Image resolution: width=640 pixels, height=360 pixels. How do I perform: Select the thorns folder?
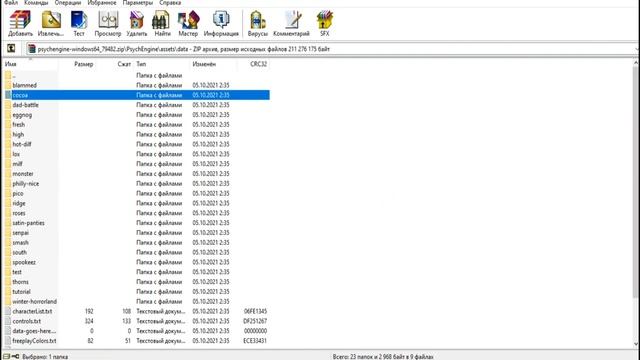[20, 281]
